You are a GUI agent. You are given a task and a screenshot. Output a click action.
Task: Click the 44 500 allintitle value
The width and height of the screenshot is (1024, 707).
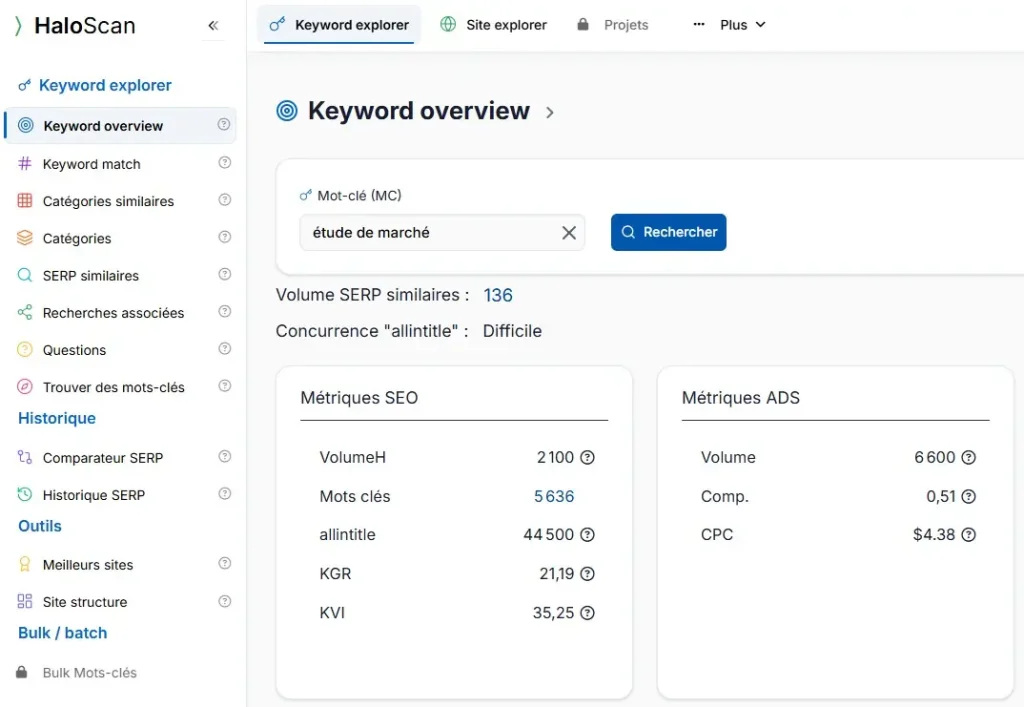pyautogui.click(x=548, y=535)
